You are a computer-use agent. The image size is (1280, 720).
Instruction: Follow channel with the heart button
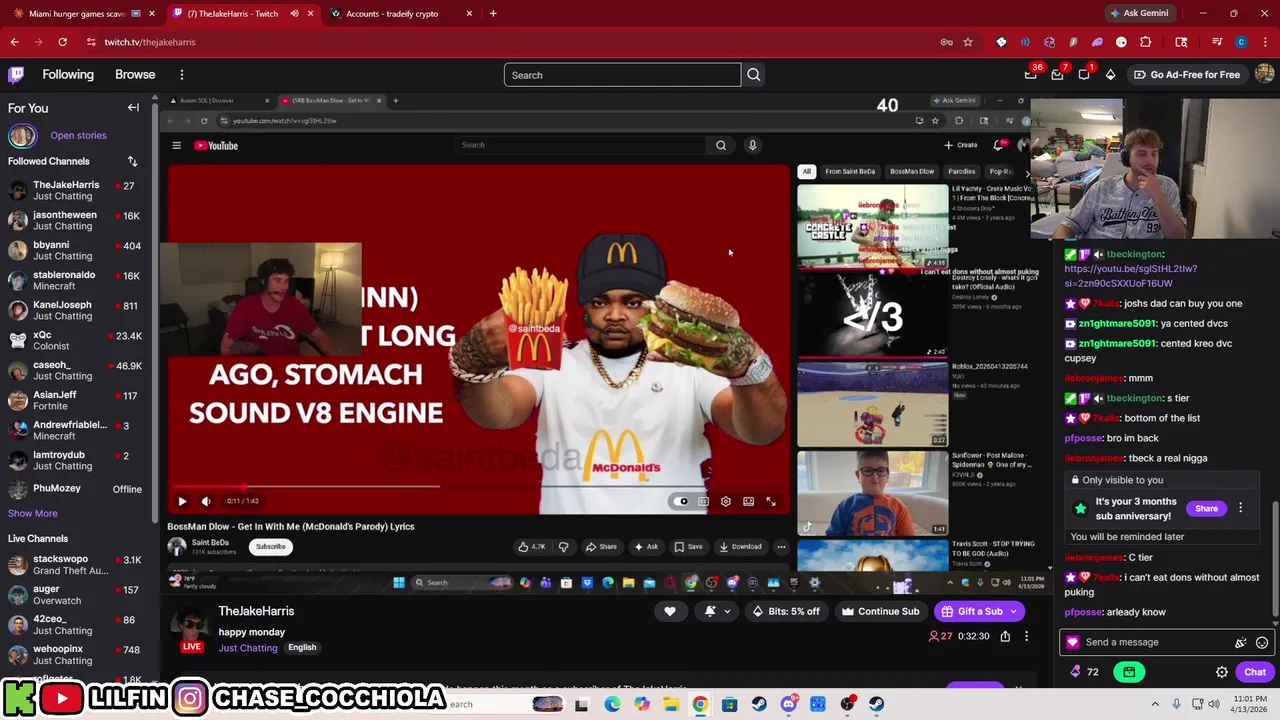click(x=670, y=611)
